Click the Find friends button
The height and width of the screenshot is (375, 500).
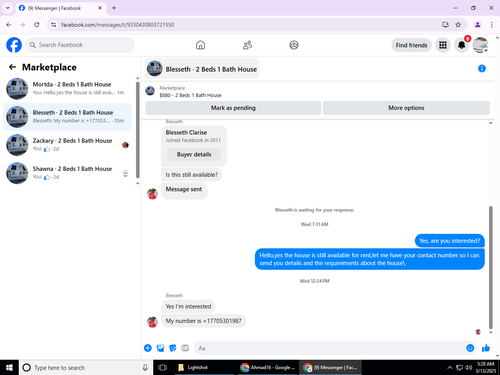(x=411, y=45)
